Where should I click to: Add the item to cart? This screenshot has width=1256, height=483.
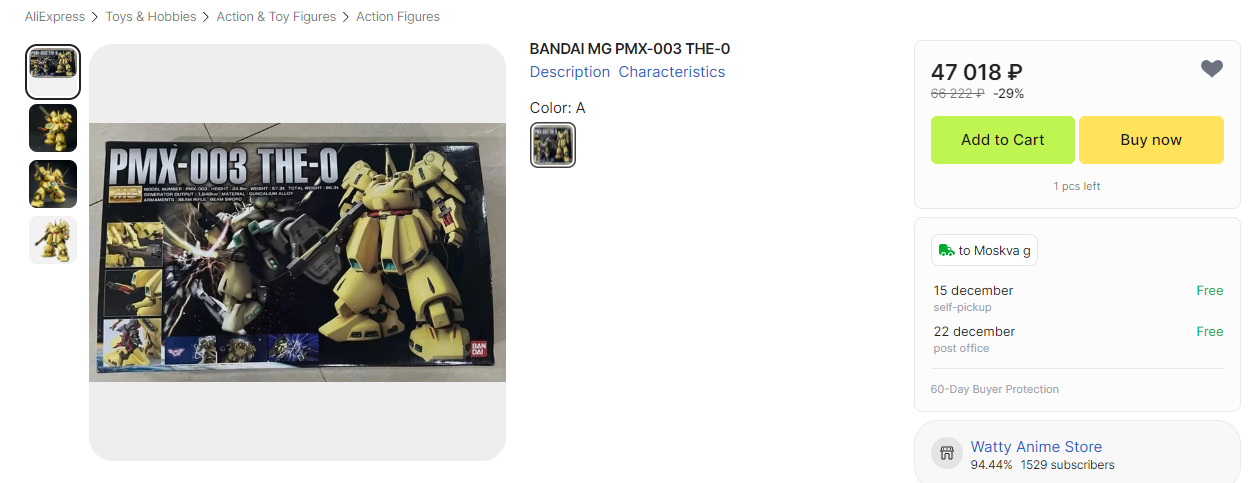pyautogui.click(x=1003, y=140)
